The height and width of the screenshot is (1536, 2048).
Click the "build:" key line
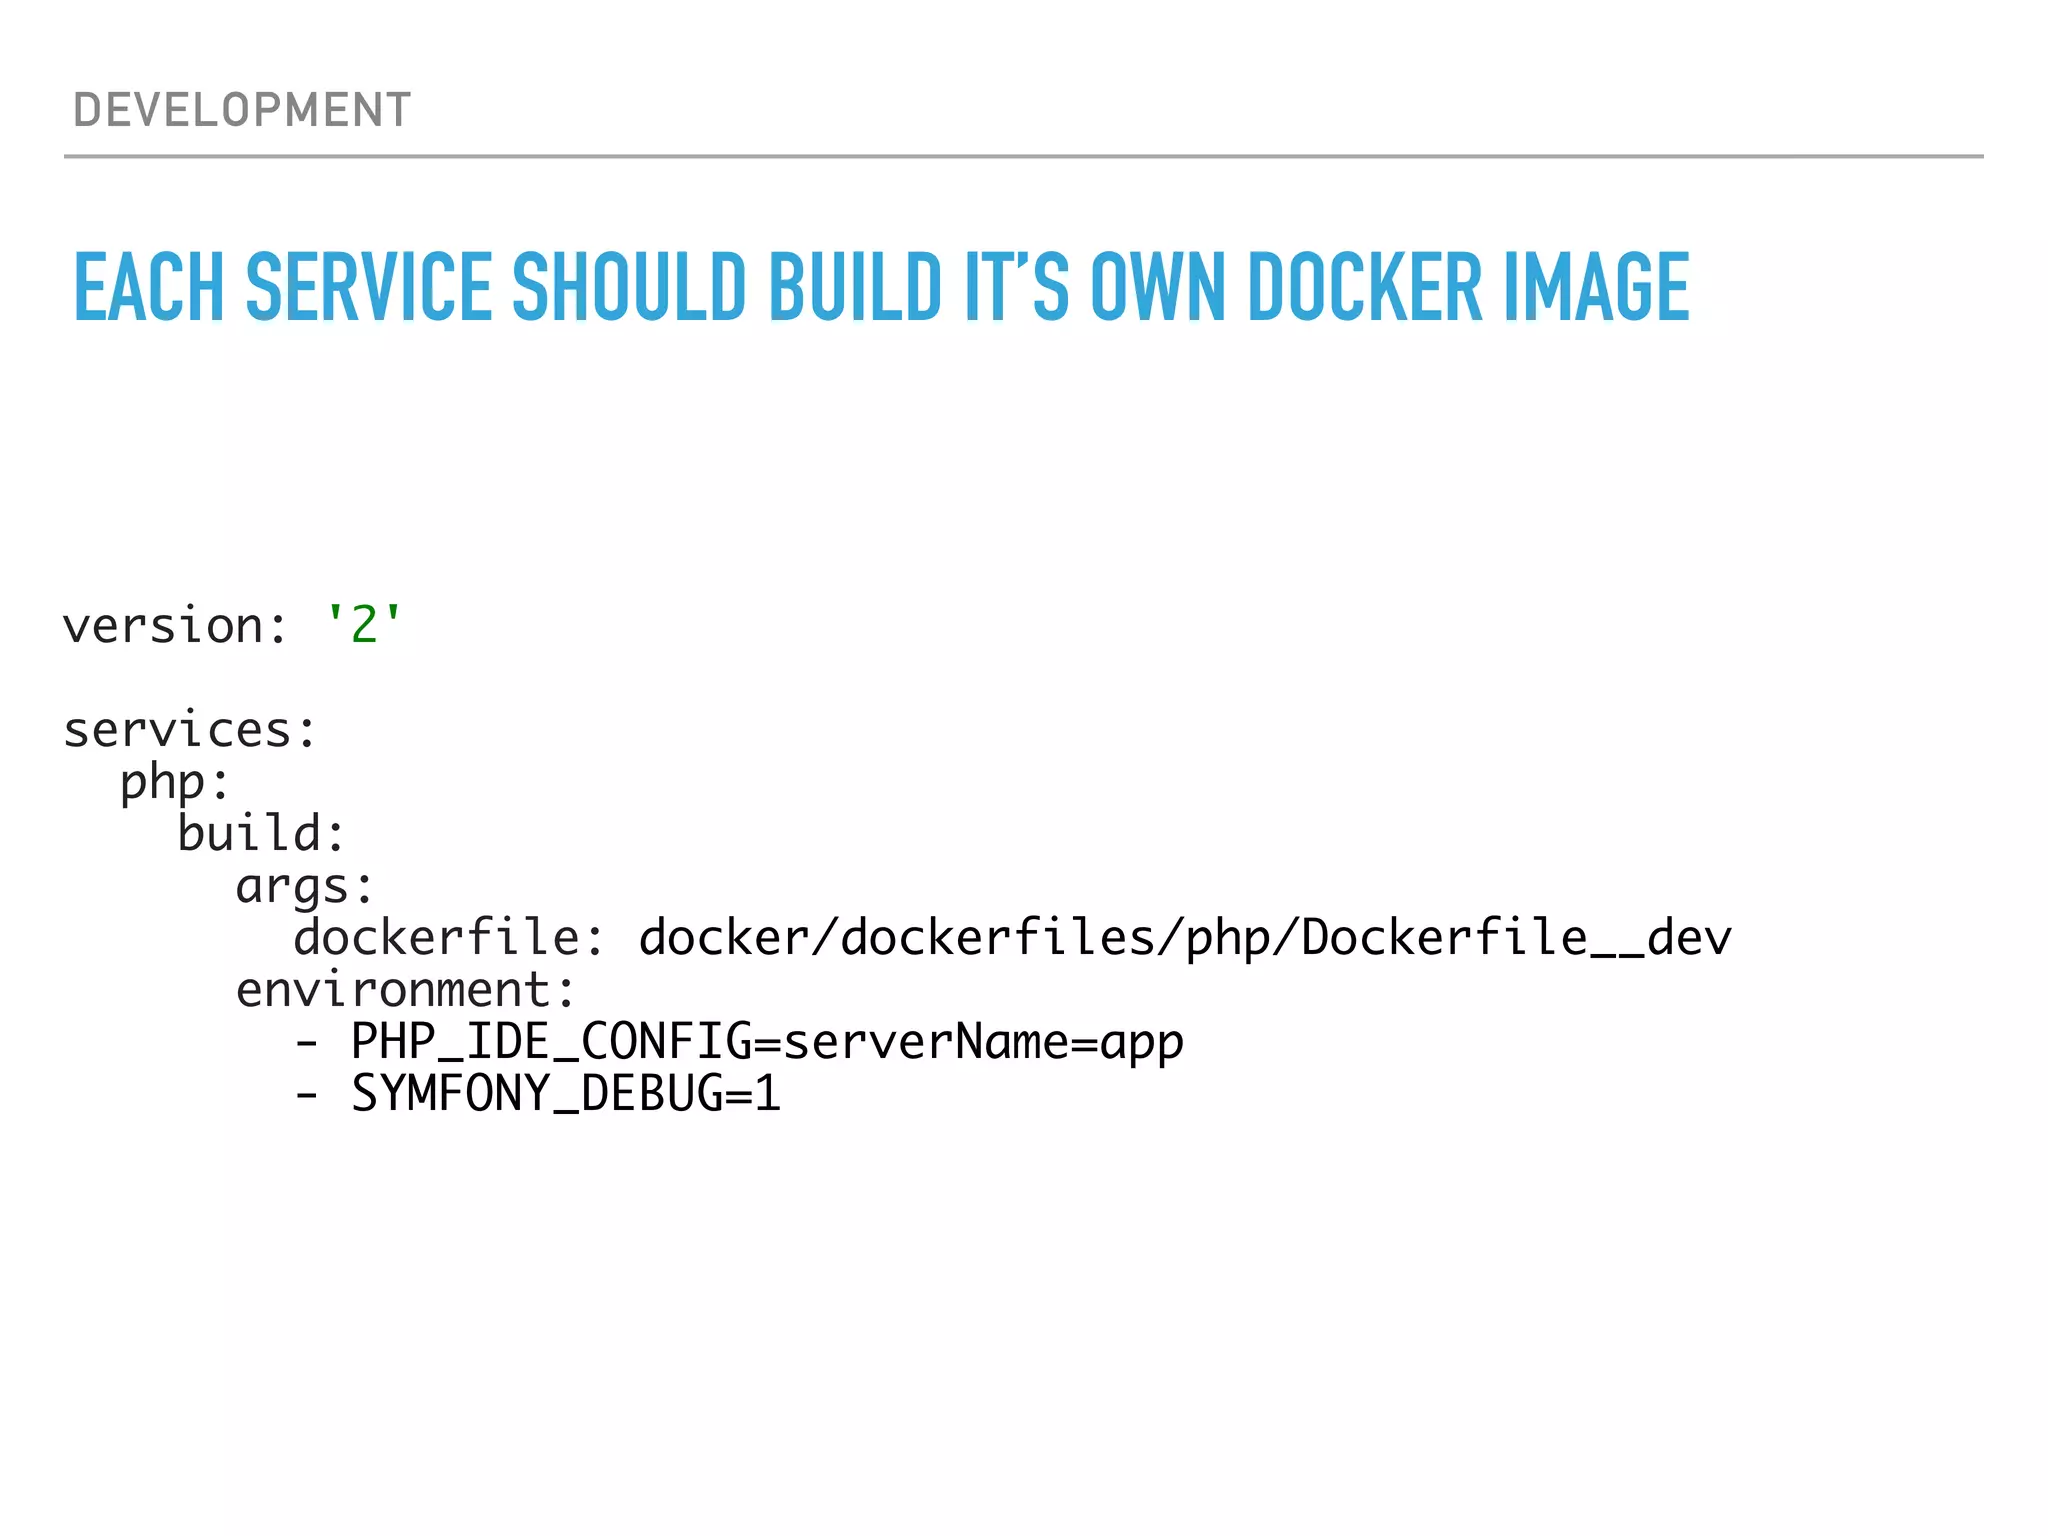262,833
